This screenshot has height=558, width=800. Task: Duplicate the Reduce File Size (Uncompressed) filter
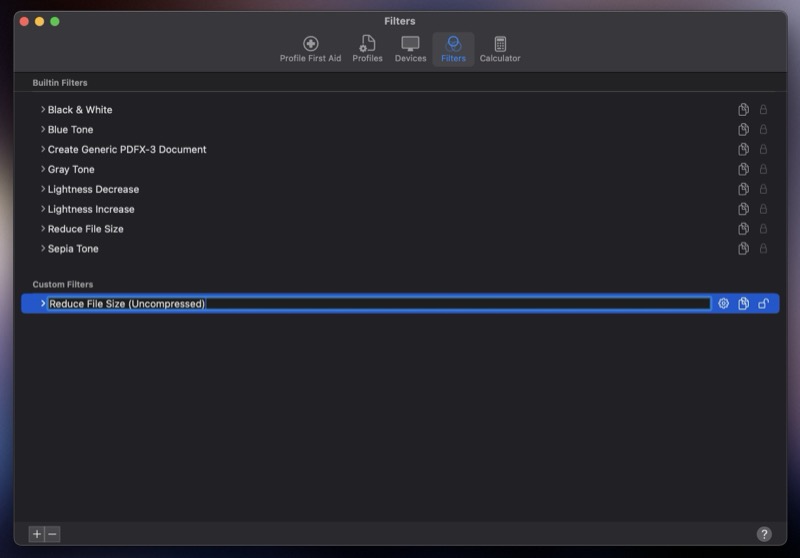743,303
